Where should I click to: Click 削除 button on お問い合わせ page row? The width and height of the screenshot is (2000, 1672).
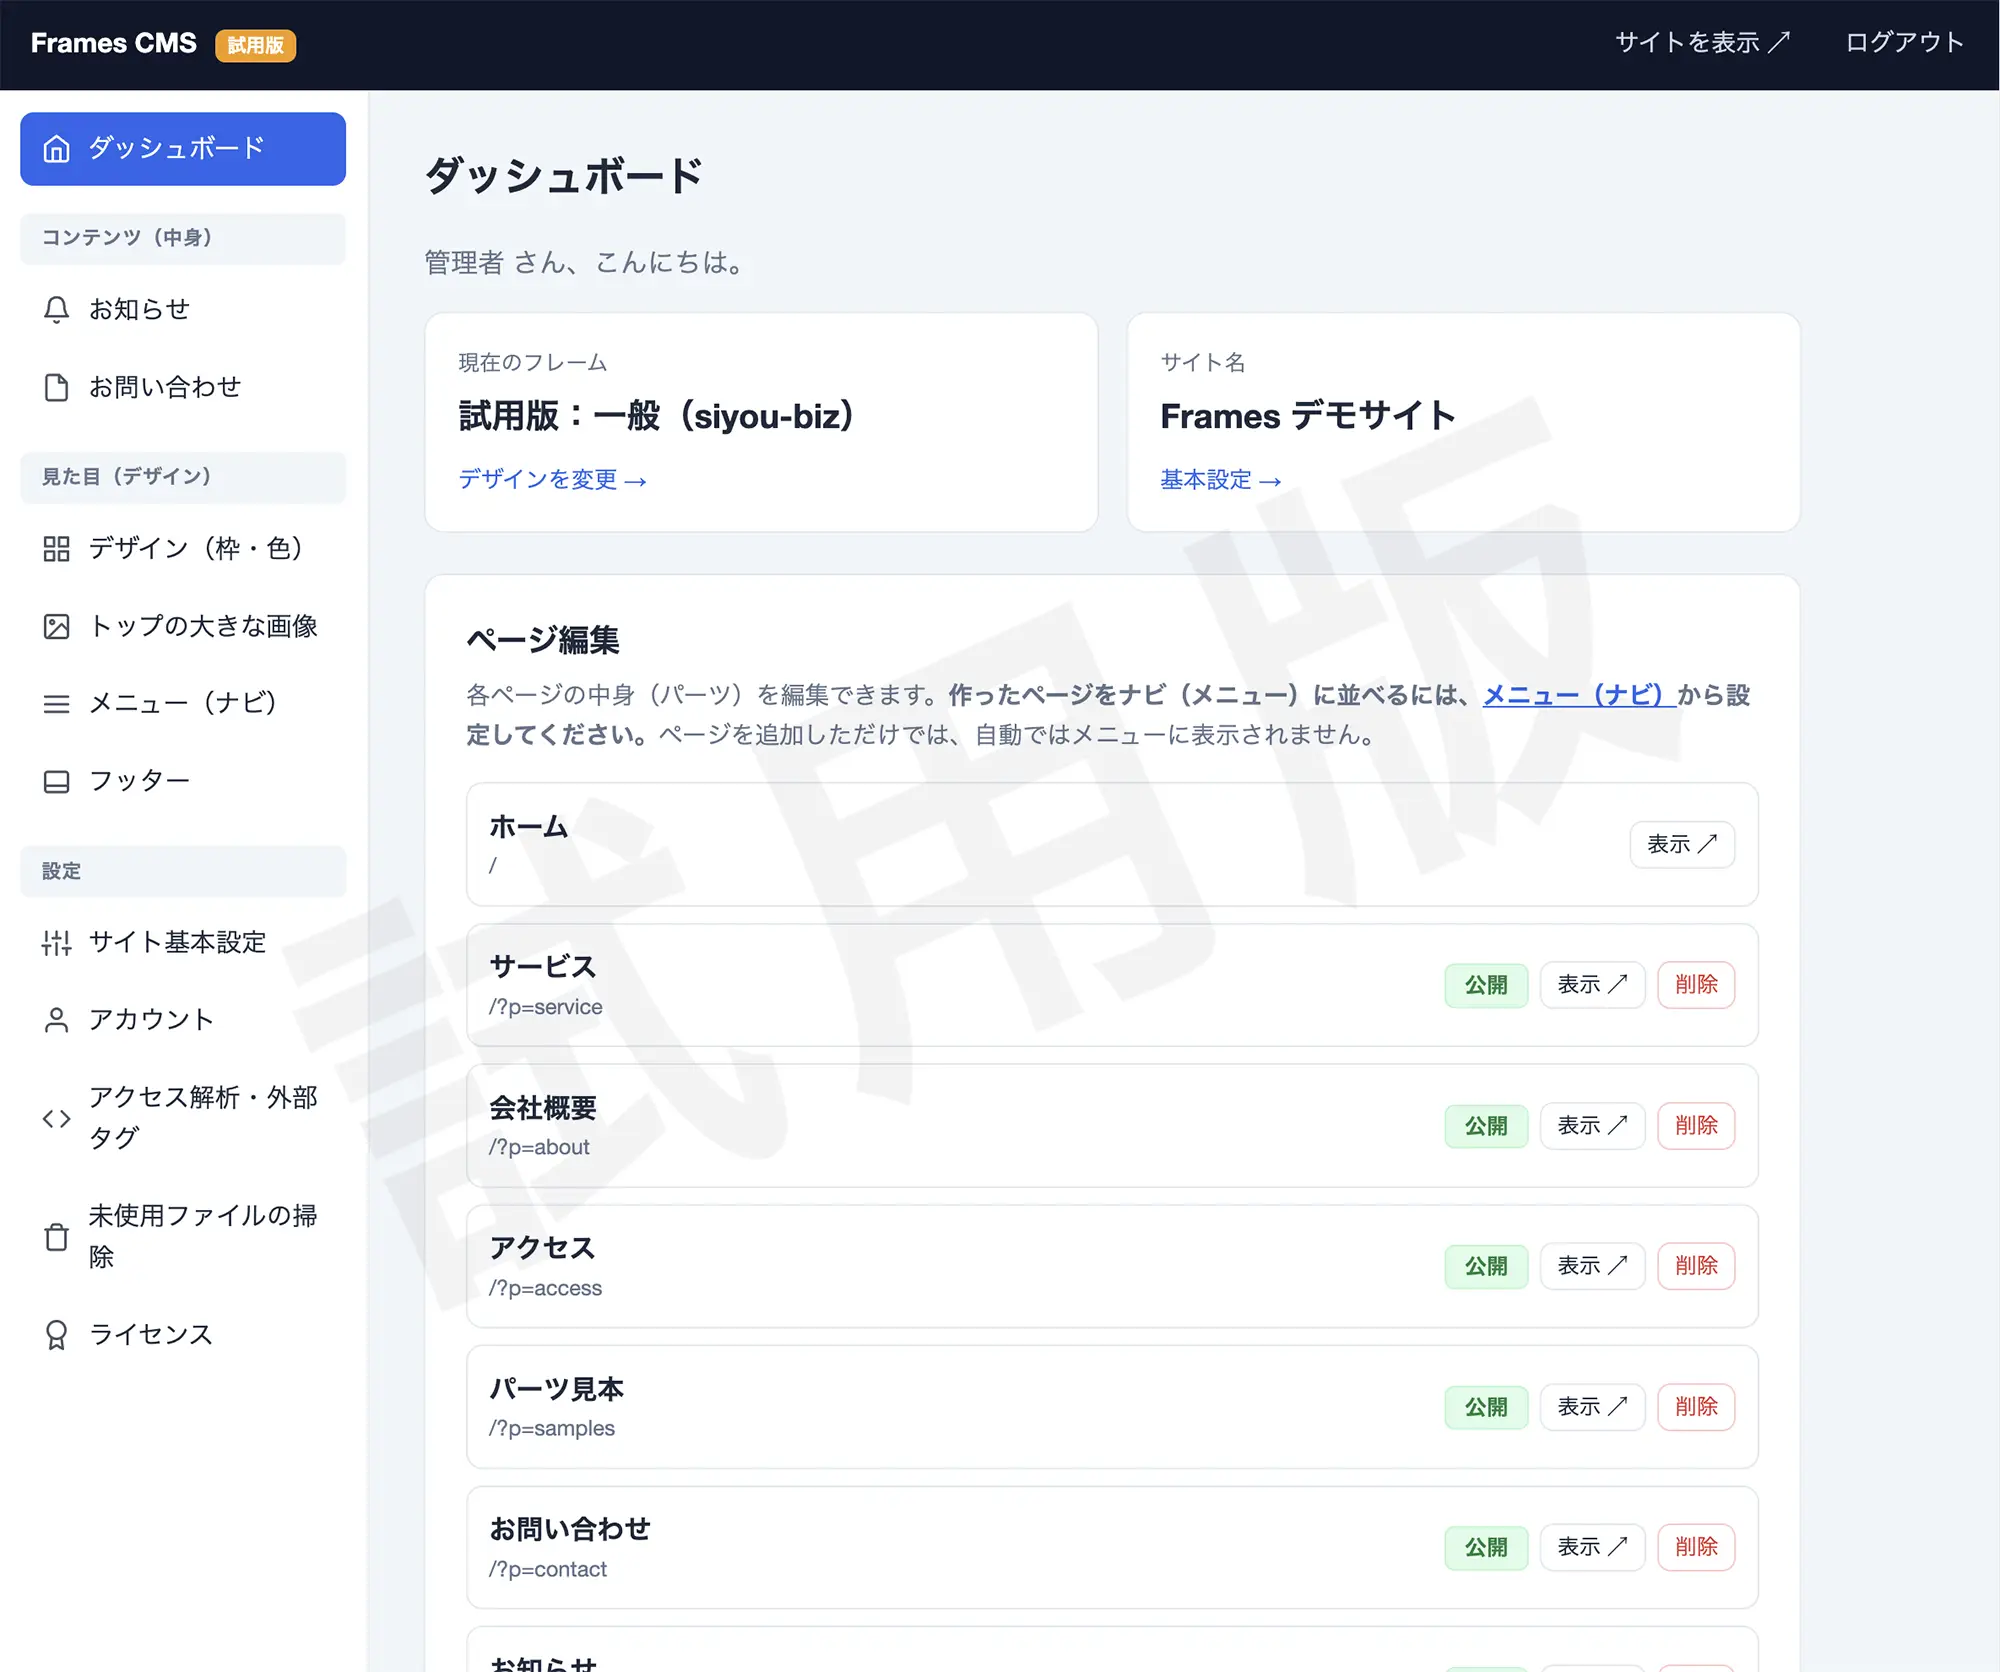[1696, 1548]
